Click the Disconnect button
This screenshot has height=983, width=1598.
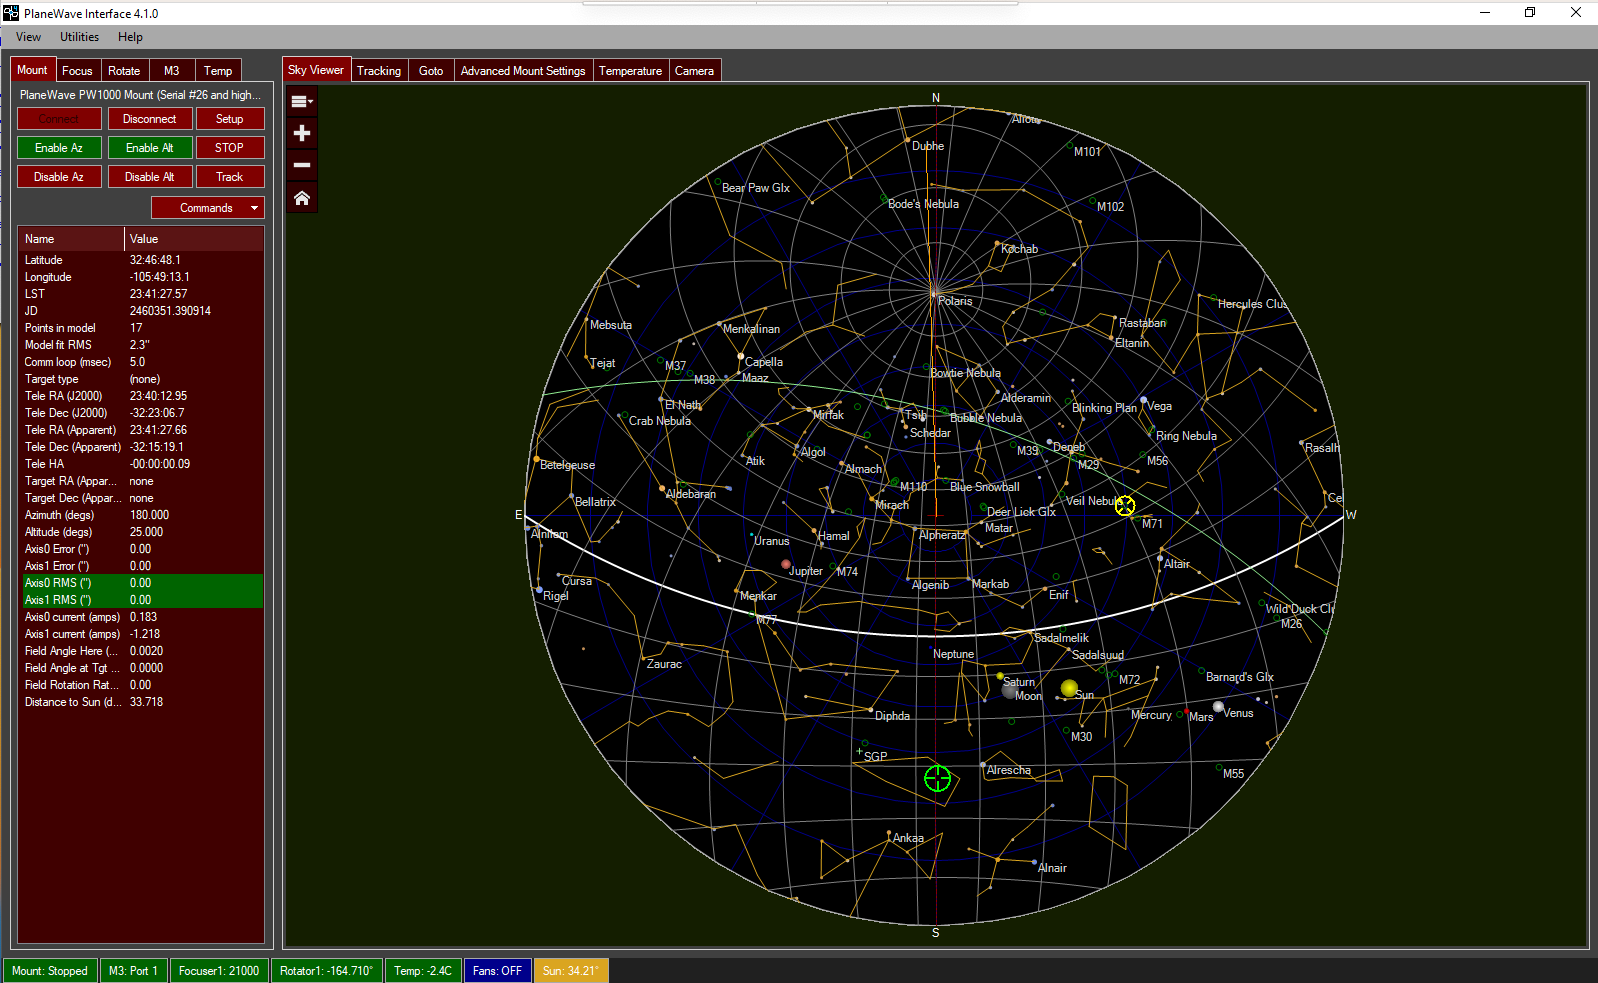149,119
